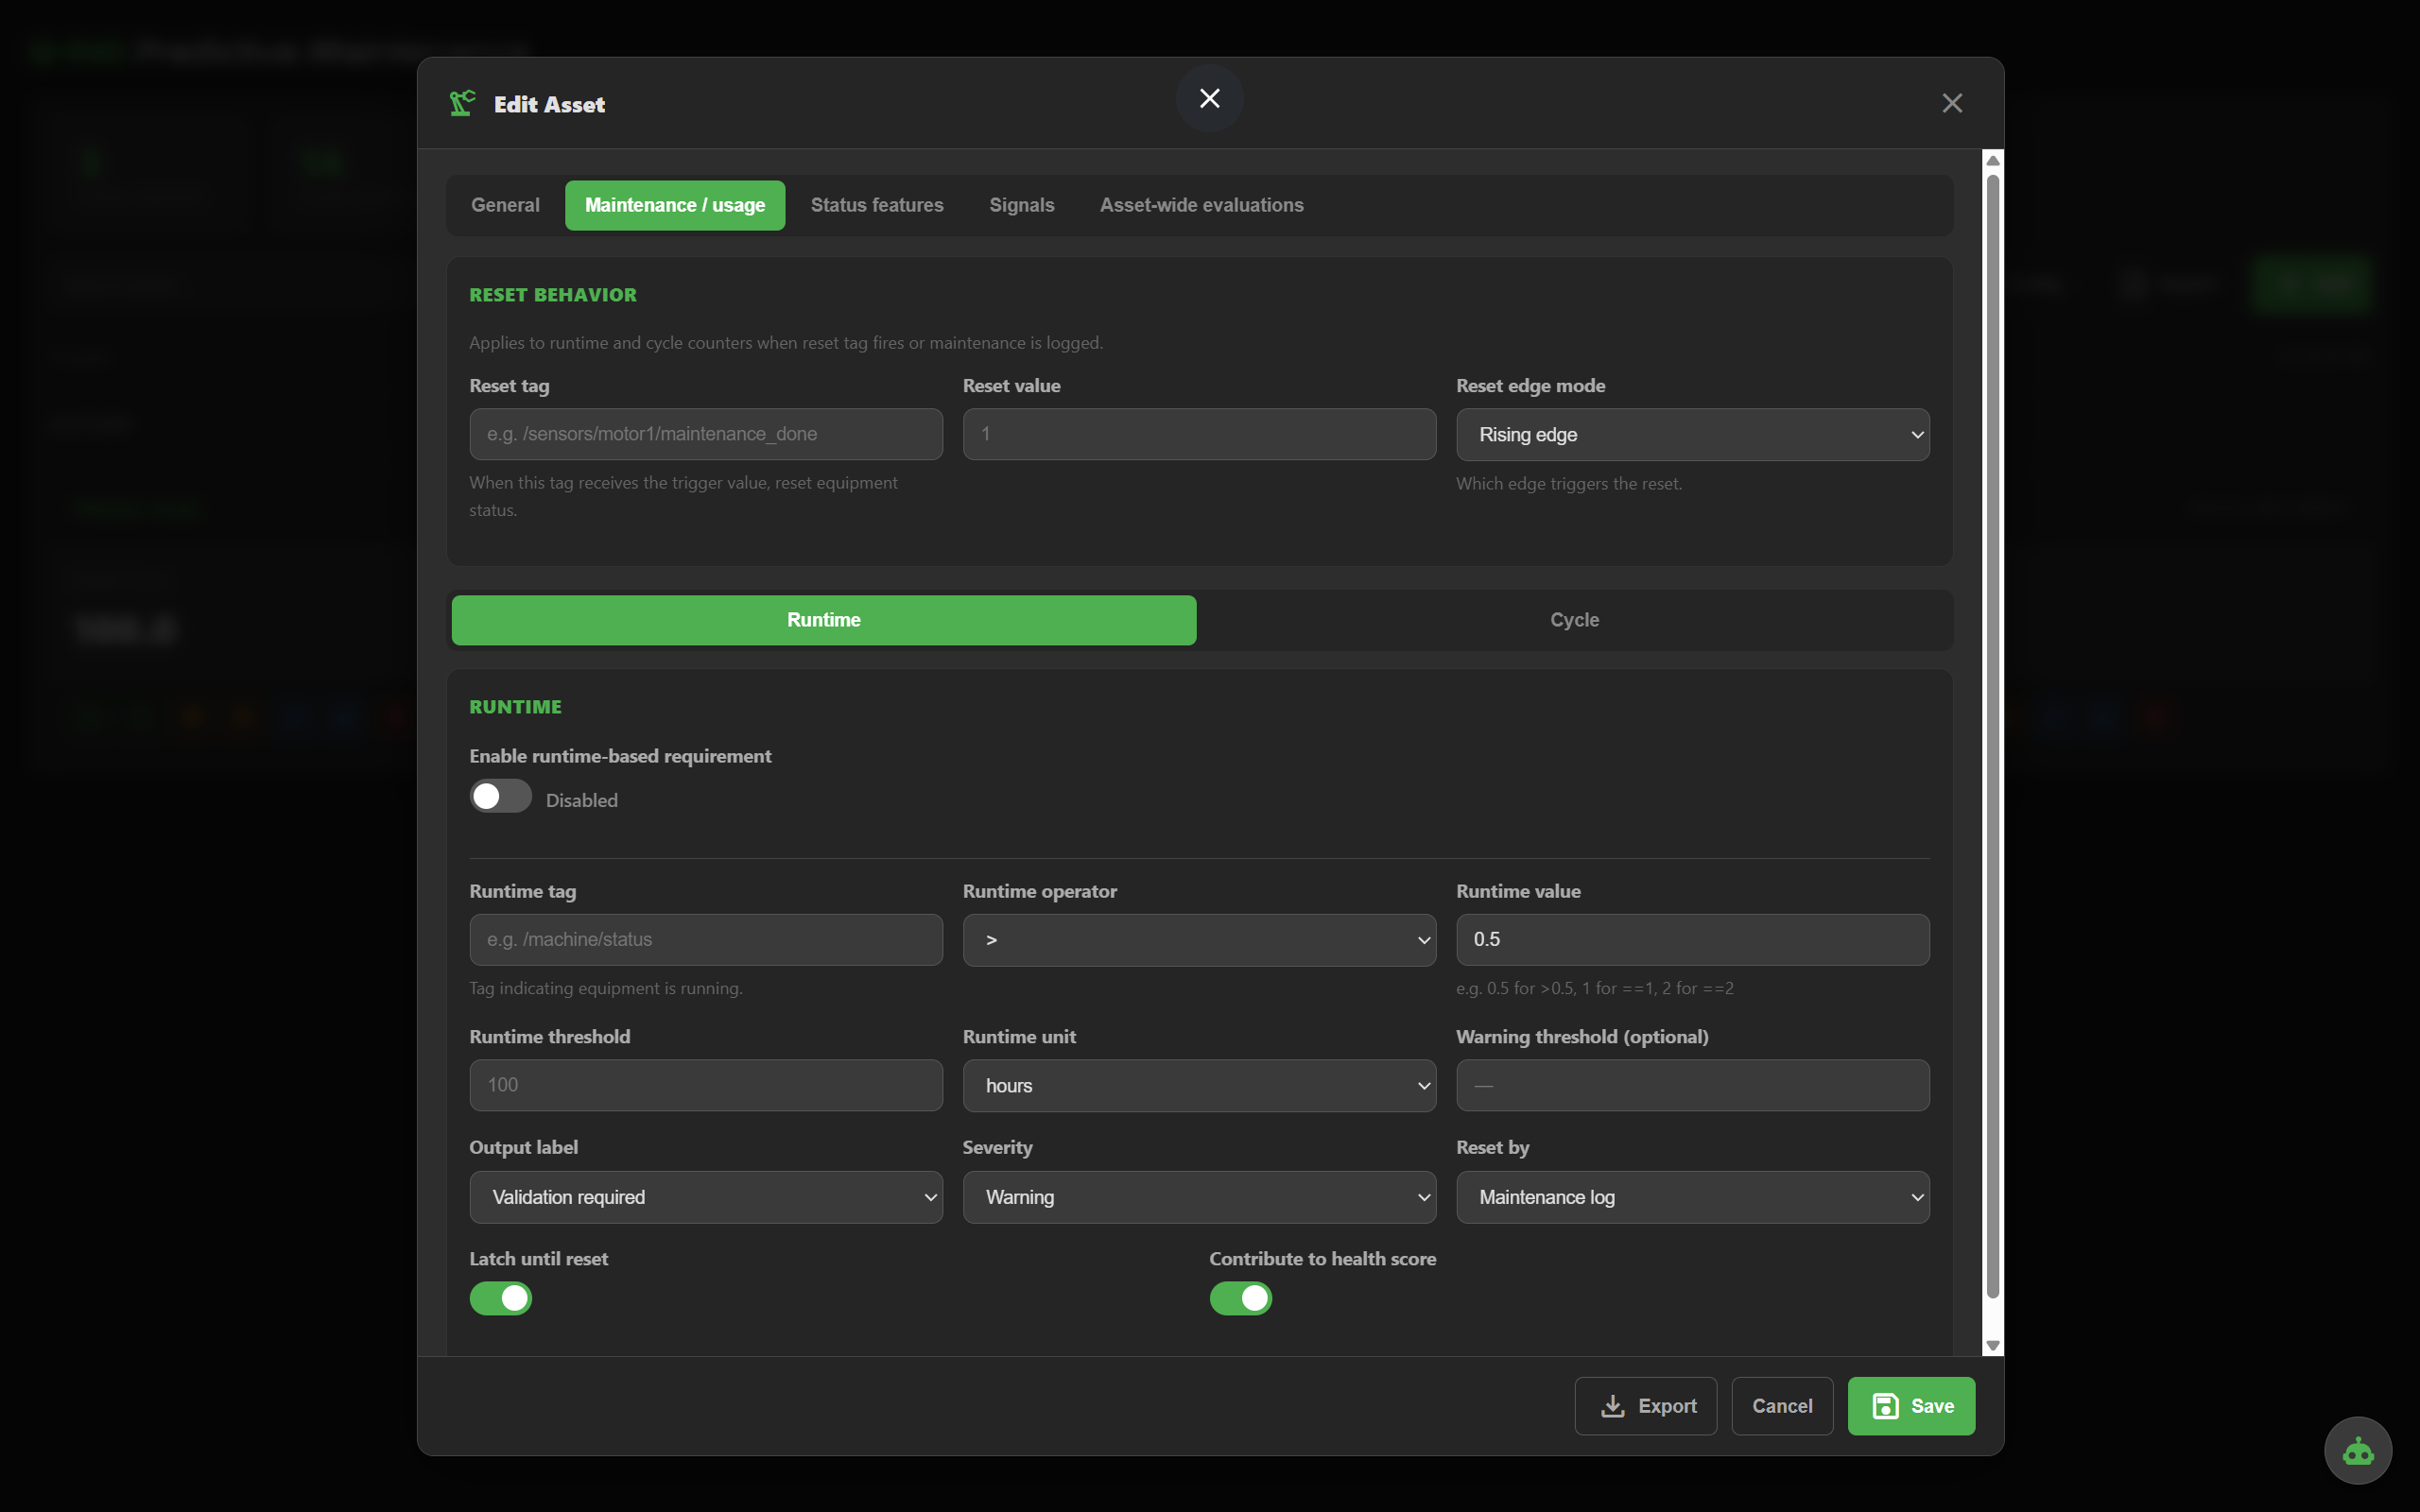Click the scrollbar down arrow
Viewport: 2420px width, 1512px height.
pyautogui.click(x=1992, y=1345)
